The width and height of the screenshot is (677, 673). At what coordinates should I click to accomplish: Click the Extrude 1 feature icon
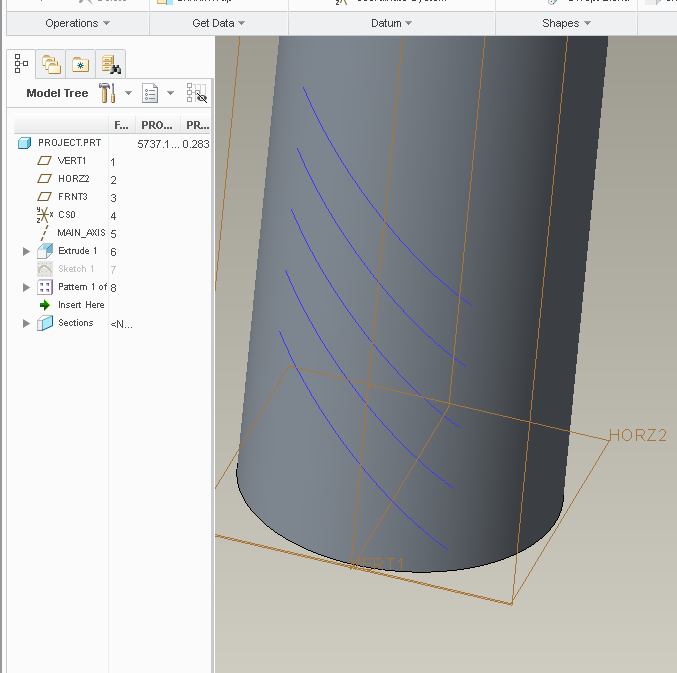45,251
